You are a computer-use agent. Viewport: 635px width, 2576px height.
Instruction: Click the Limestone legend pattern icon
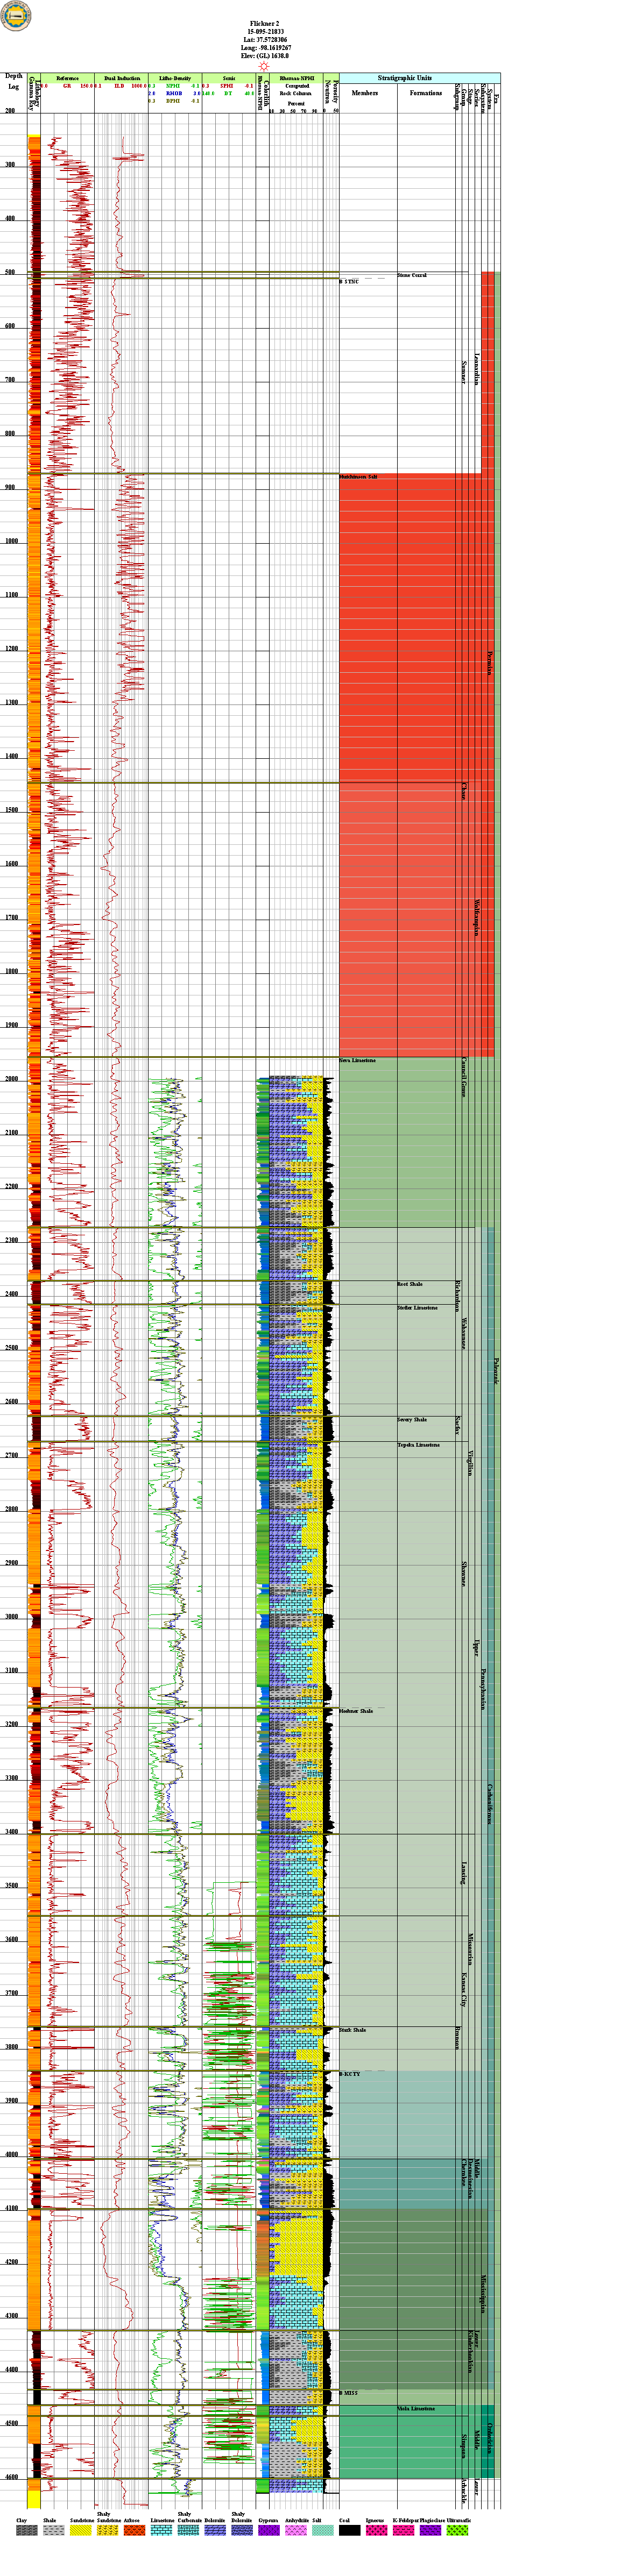point(162,2530)
